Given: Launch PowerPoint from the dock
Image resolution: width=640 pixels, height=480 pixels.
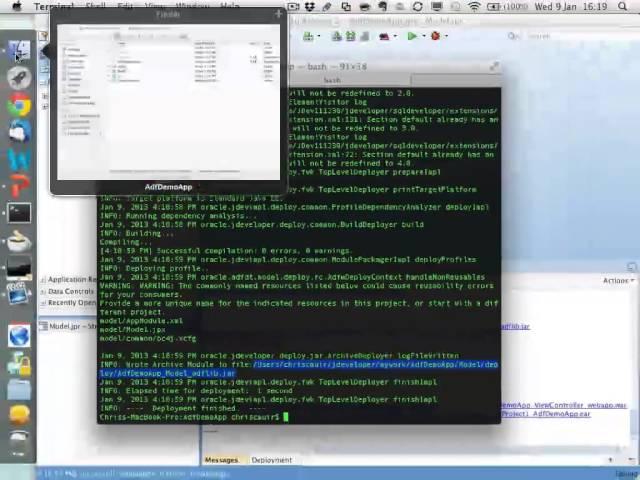Looking at the screenshot, I should click(x=19, y=186).
